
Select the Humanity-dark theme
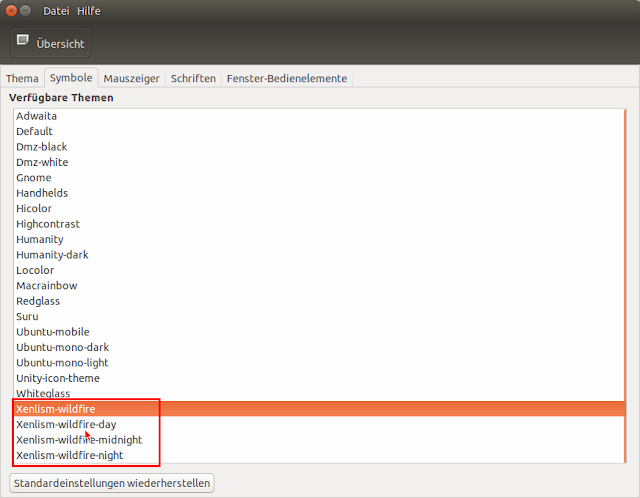pyautogui.click(x=319, y=255)
